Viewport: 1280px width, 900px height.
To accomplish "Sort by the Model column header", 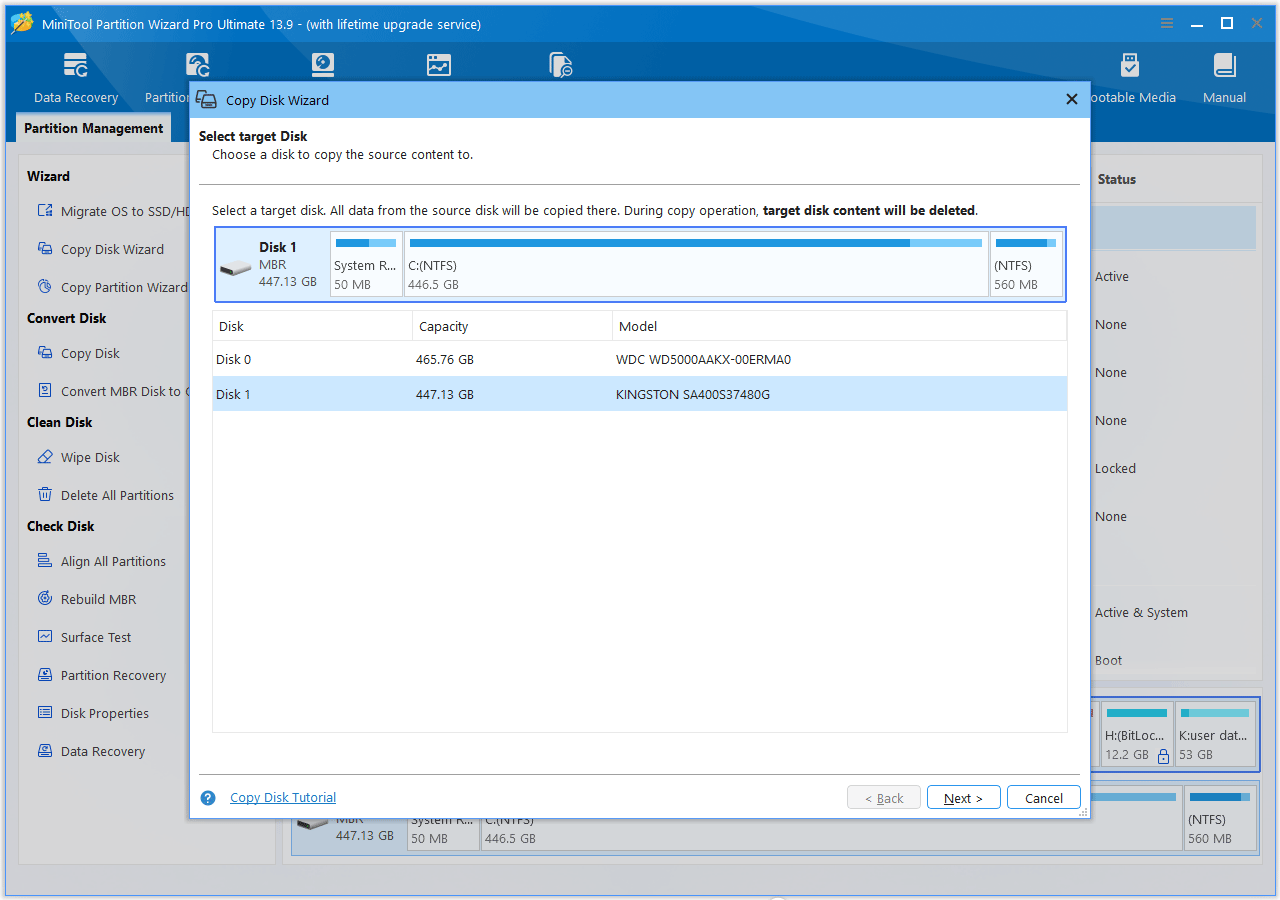I will [x=839, y=326].
